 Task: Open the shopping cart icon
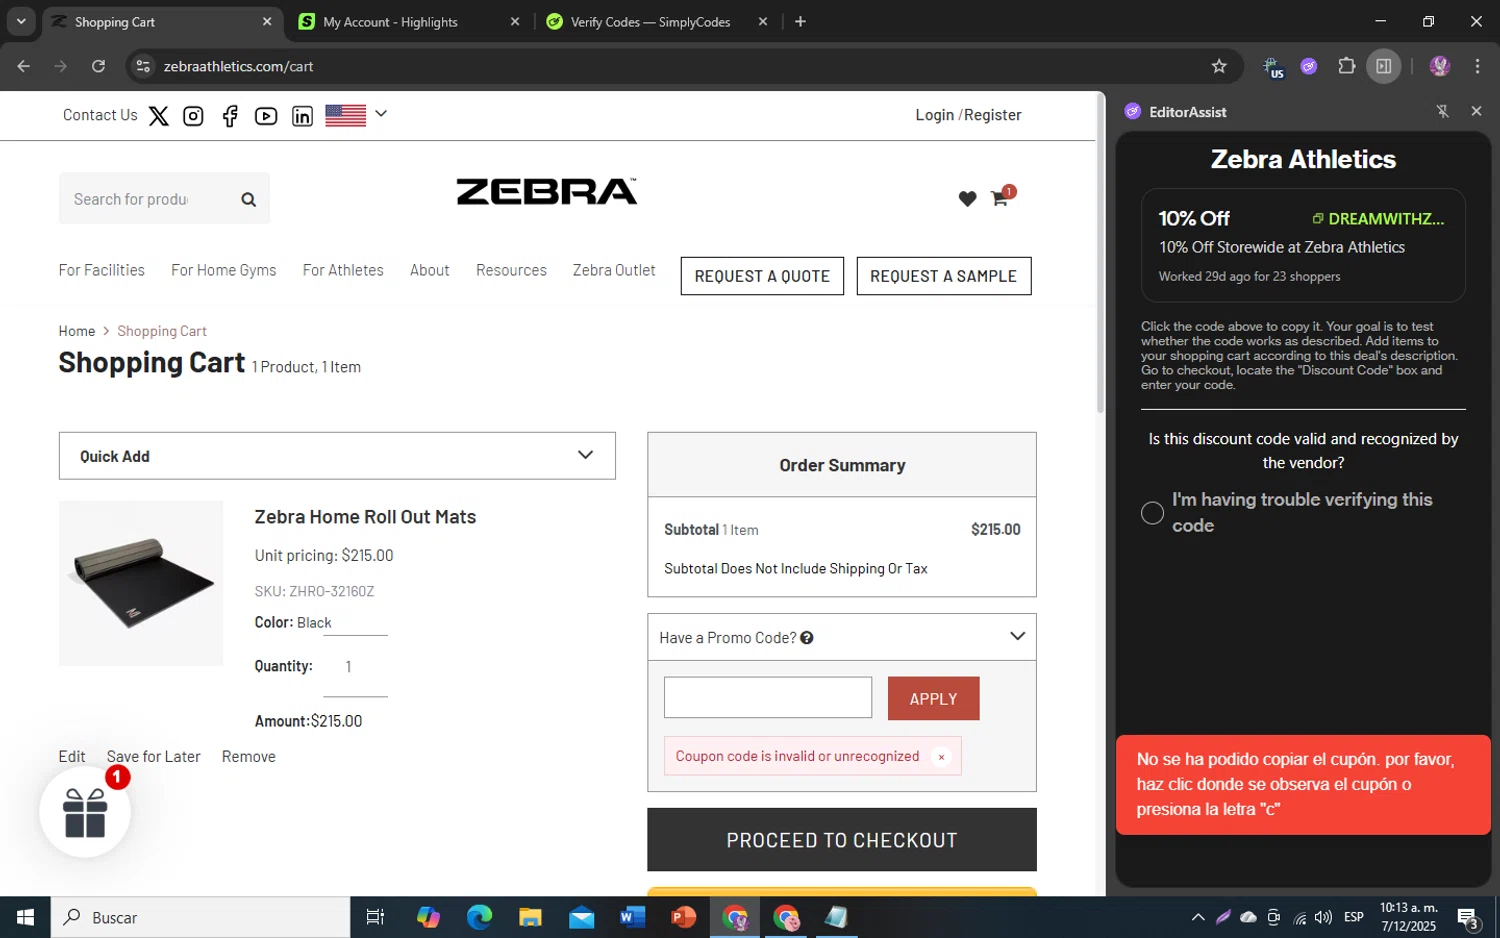[x=1001, y=196]
